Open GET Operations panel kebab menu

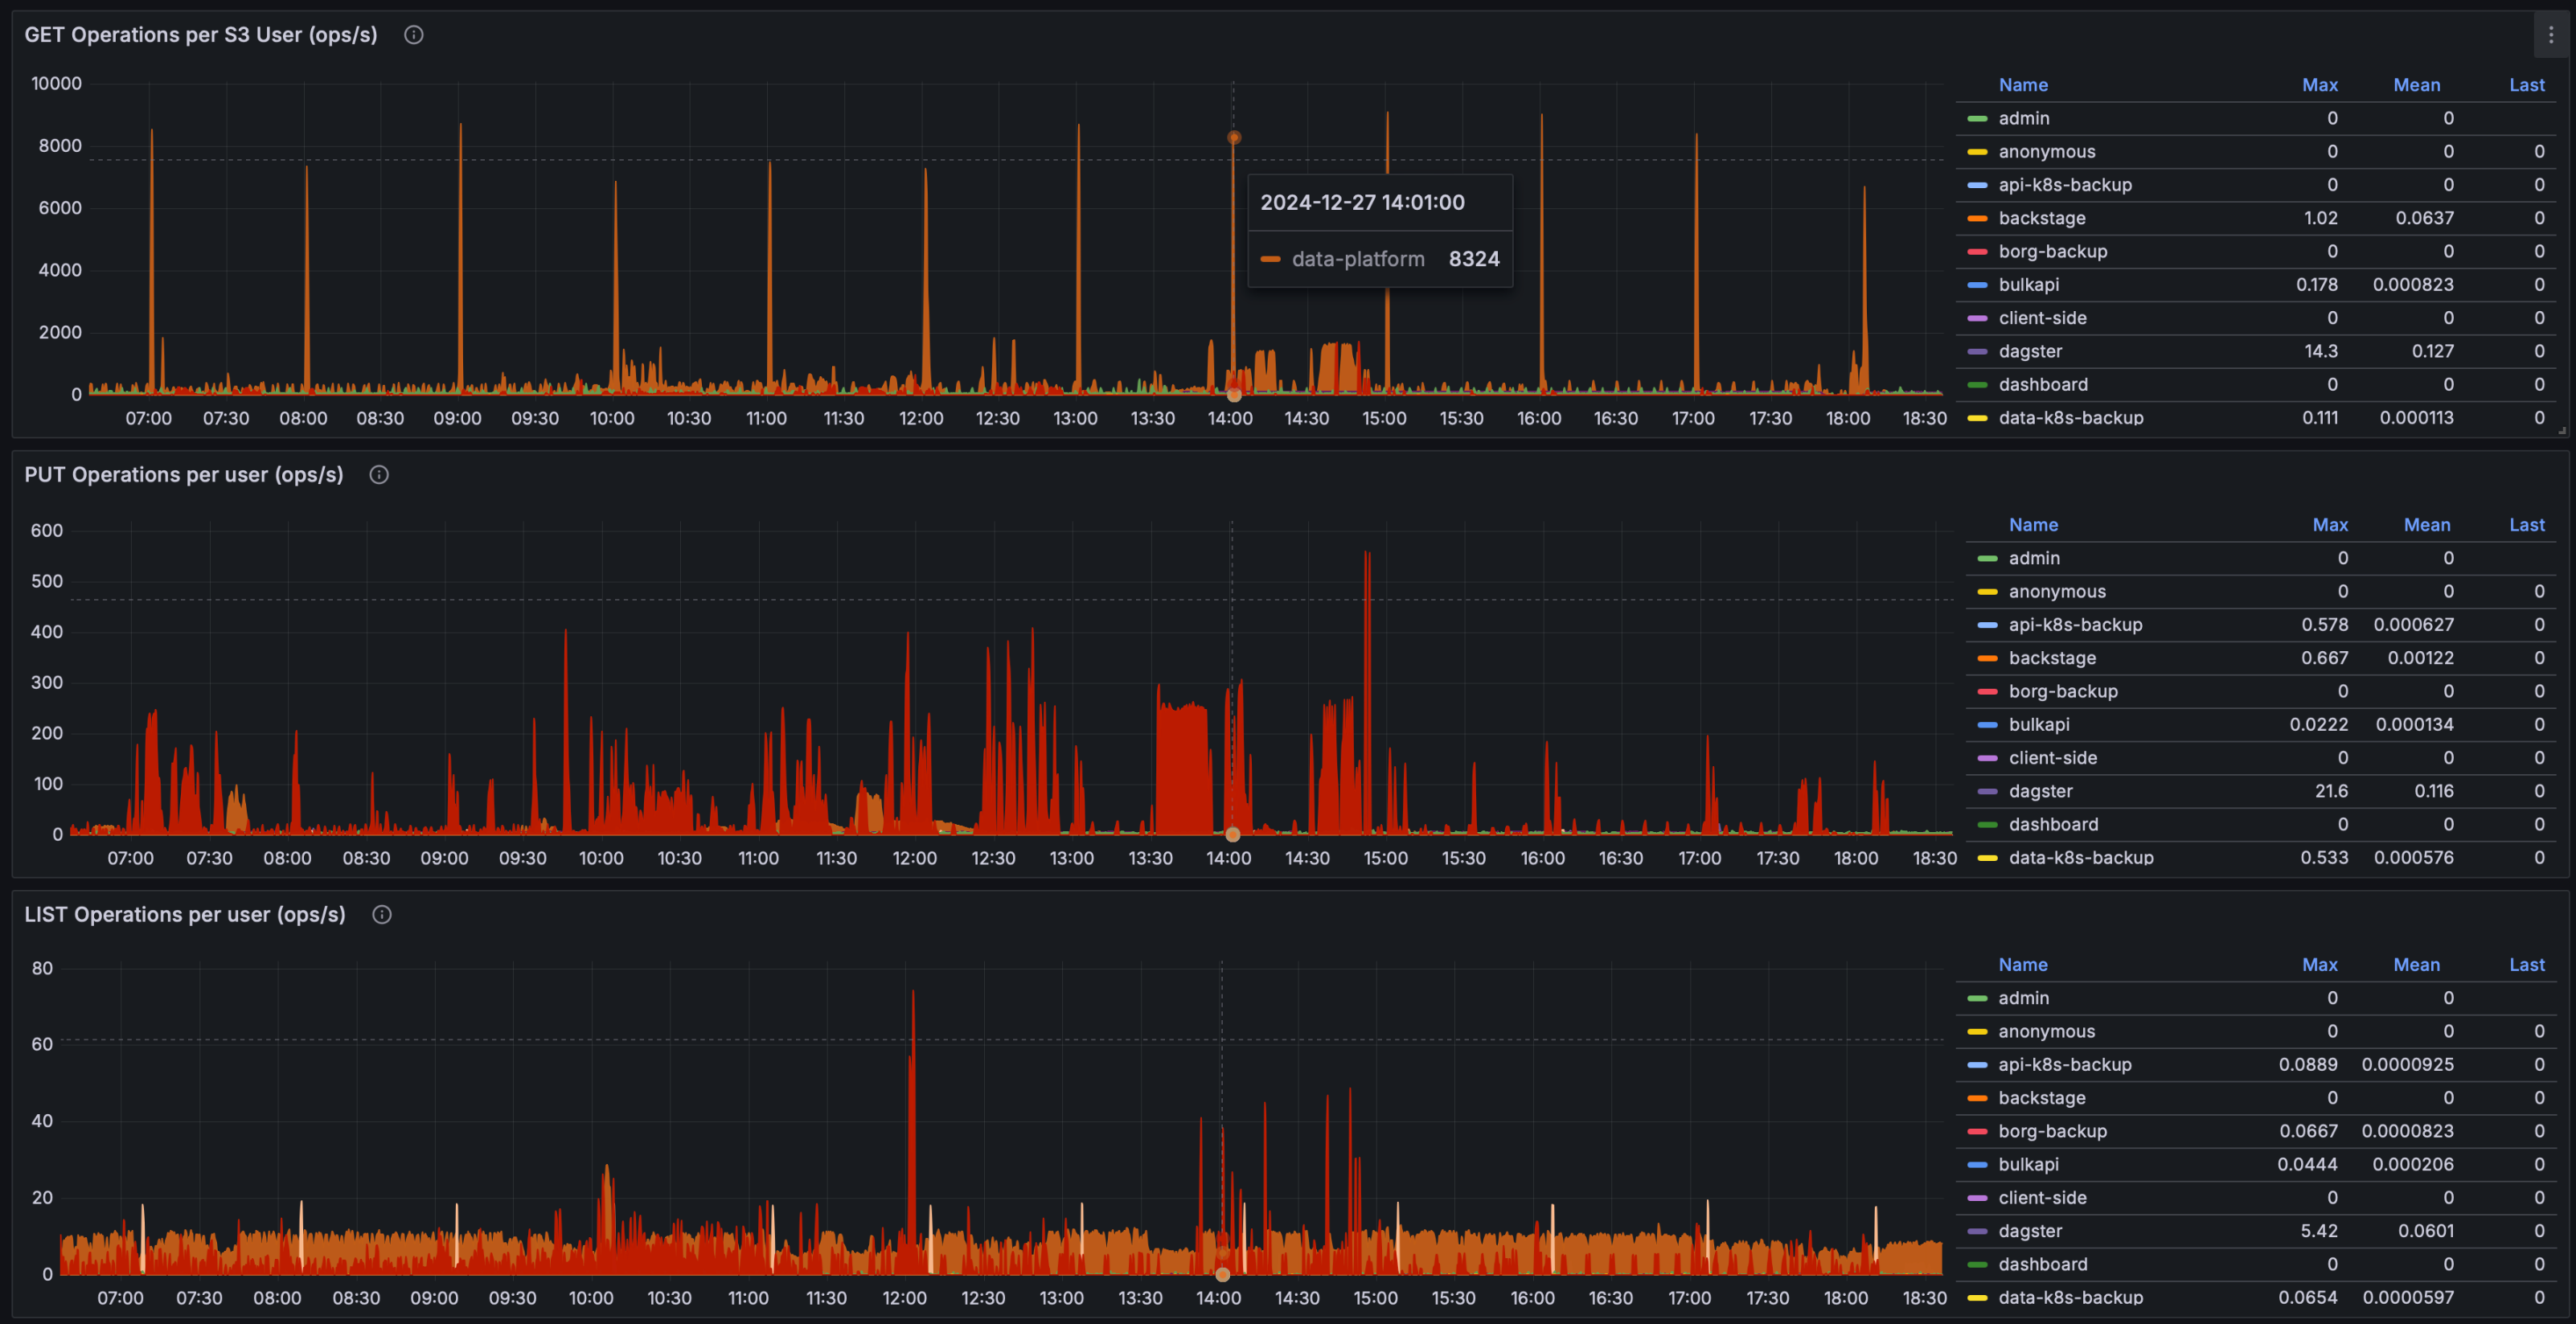tap(2551, 35)
